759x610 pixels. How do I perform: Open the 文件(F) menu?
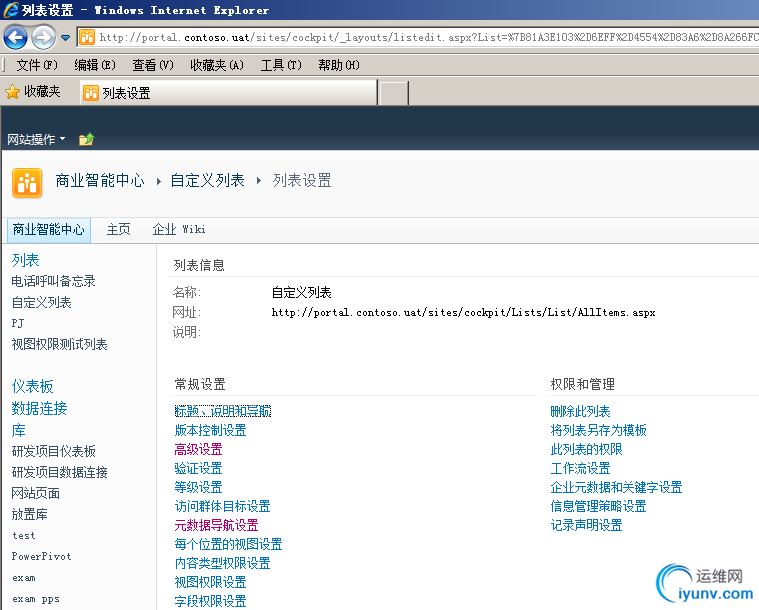click(x=37, y=65)
